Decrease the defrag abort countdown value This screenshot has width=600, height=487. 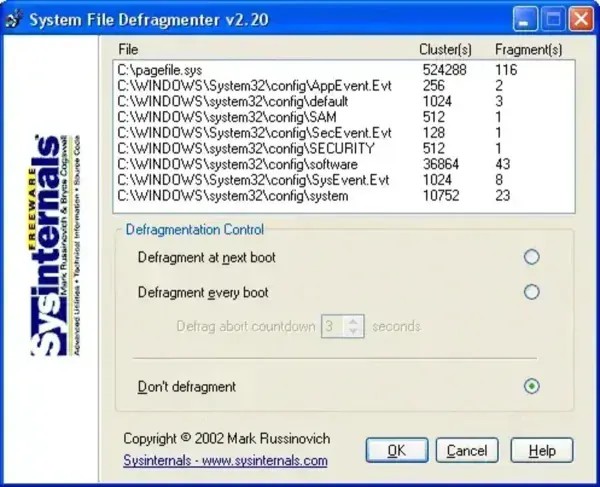pos(355,331)
